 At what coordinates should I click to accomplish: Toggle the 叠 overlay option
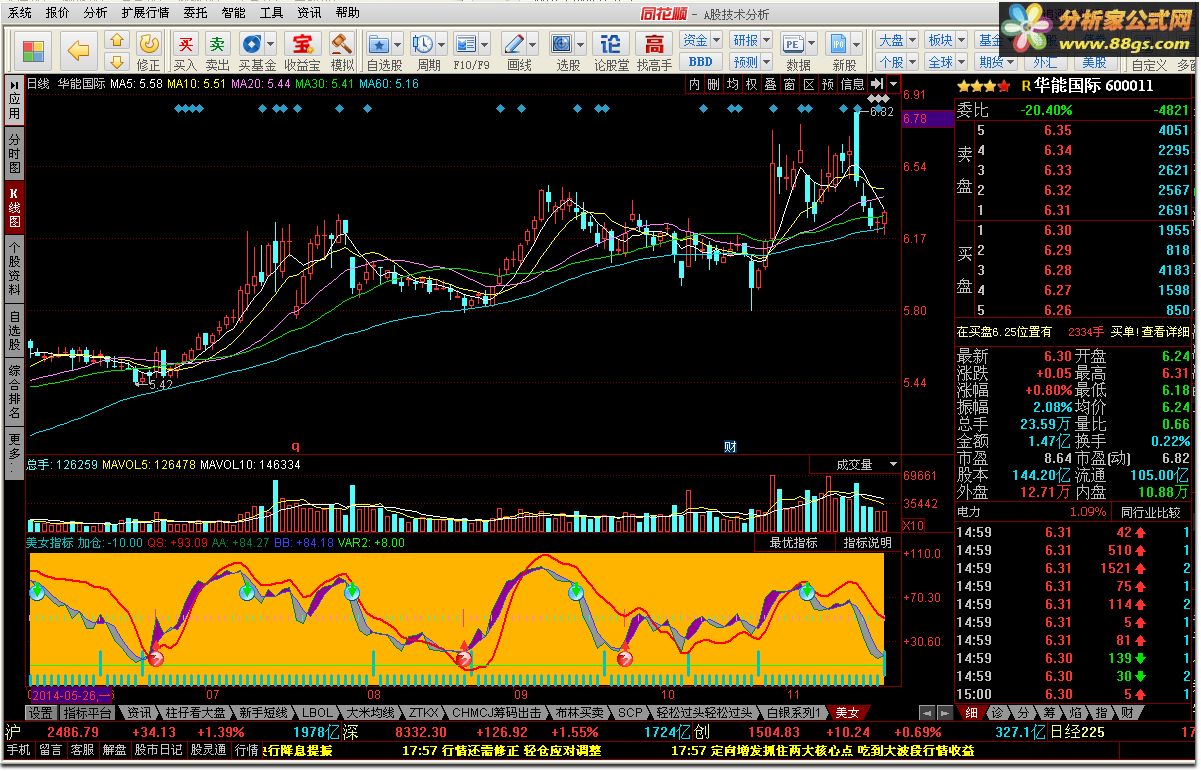tap(771, 85)
